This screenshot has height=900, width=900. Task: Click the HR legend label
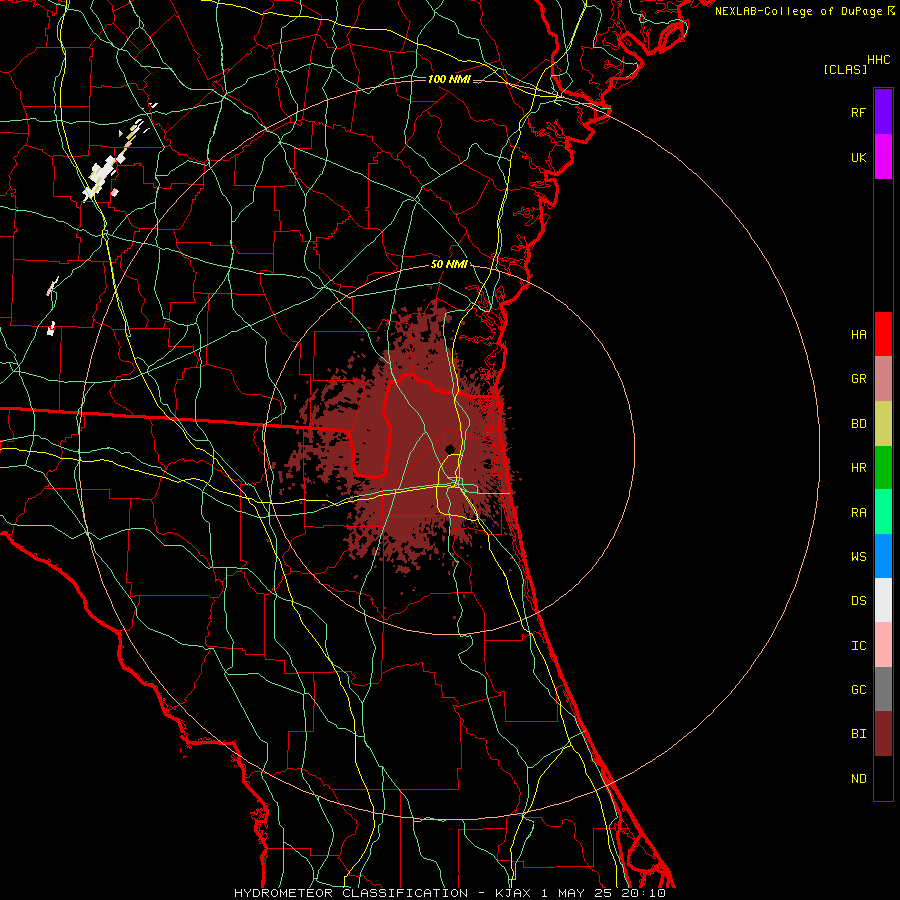858,468
